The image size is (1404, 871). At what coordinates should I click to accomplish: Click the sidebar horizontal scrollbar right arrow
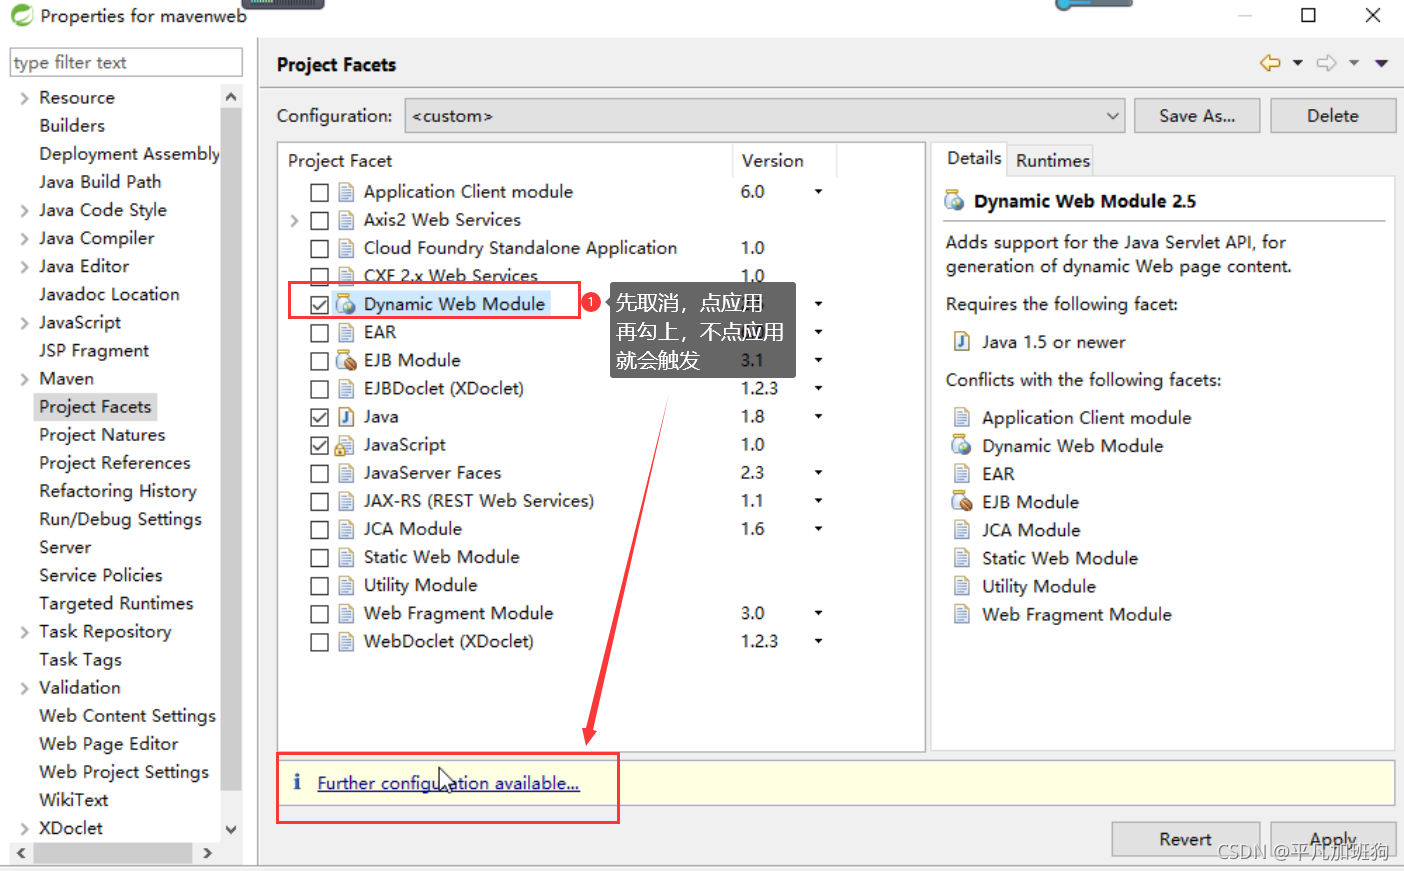207,853
